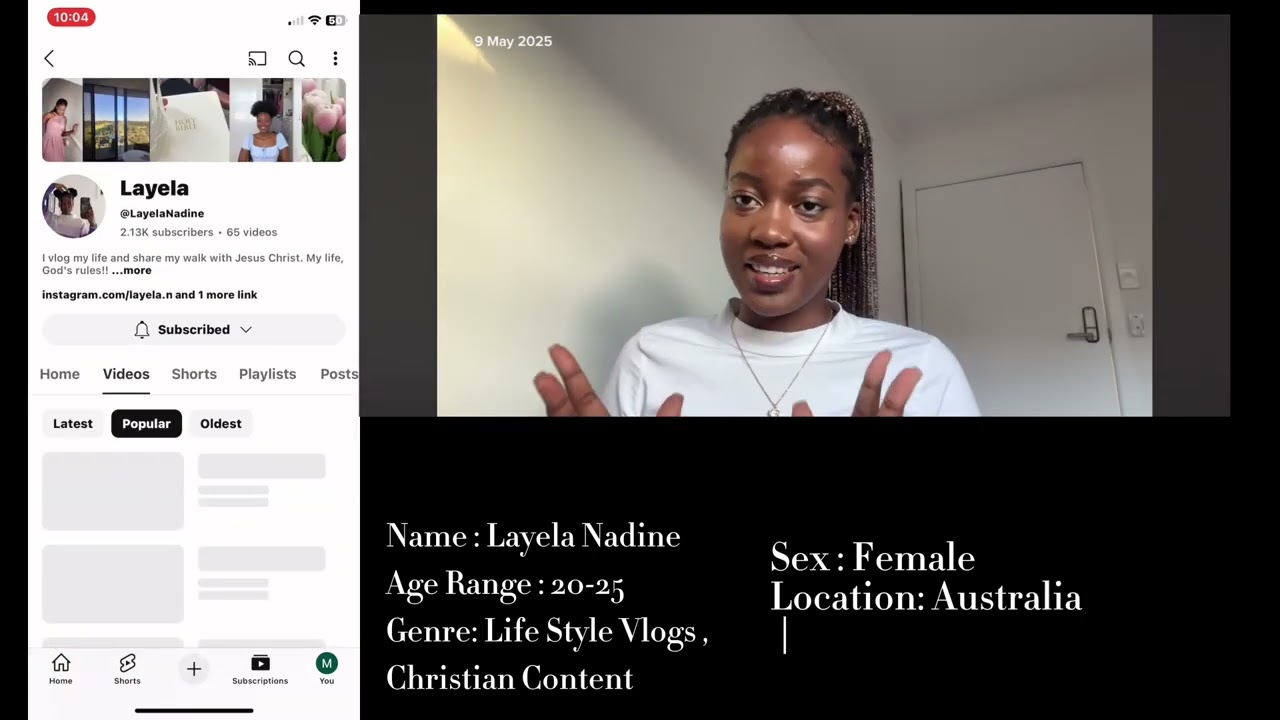Switch to the Home channel tab
Image resolution: width=1280 pixels, height=720 pixels.
pyautogui.click(x=60, y=374)
